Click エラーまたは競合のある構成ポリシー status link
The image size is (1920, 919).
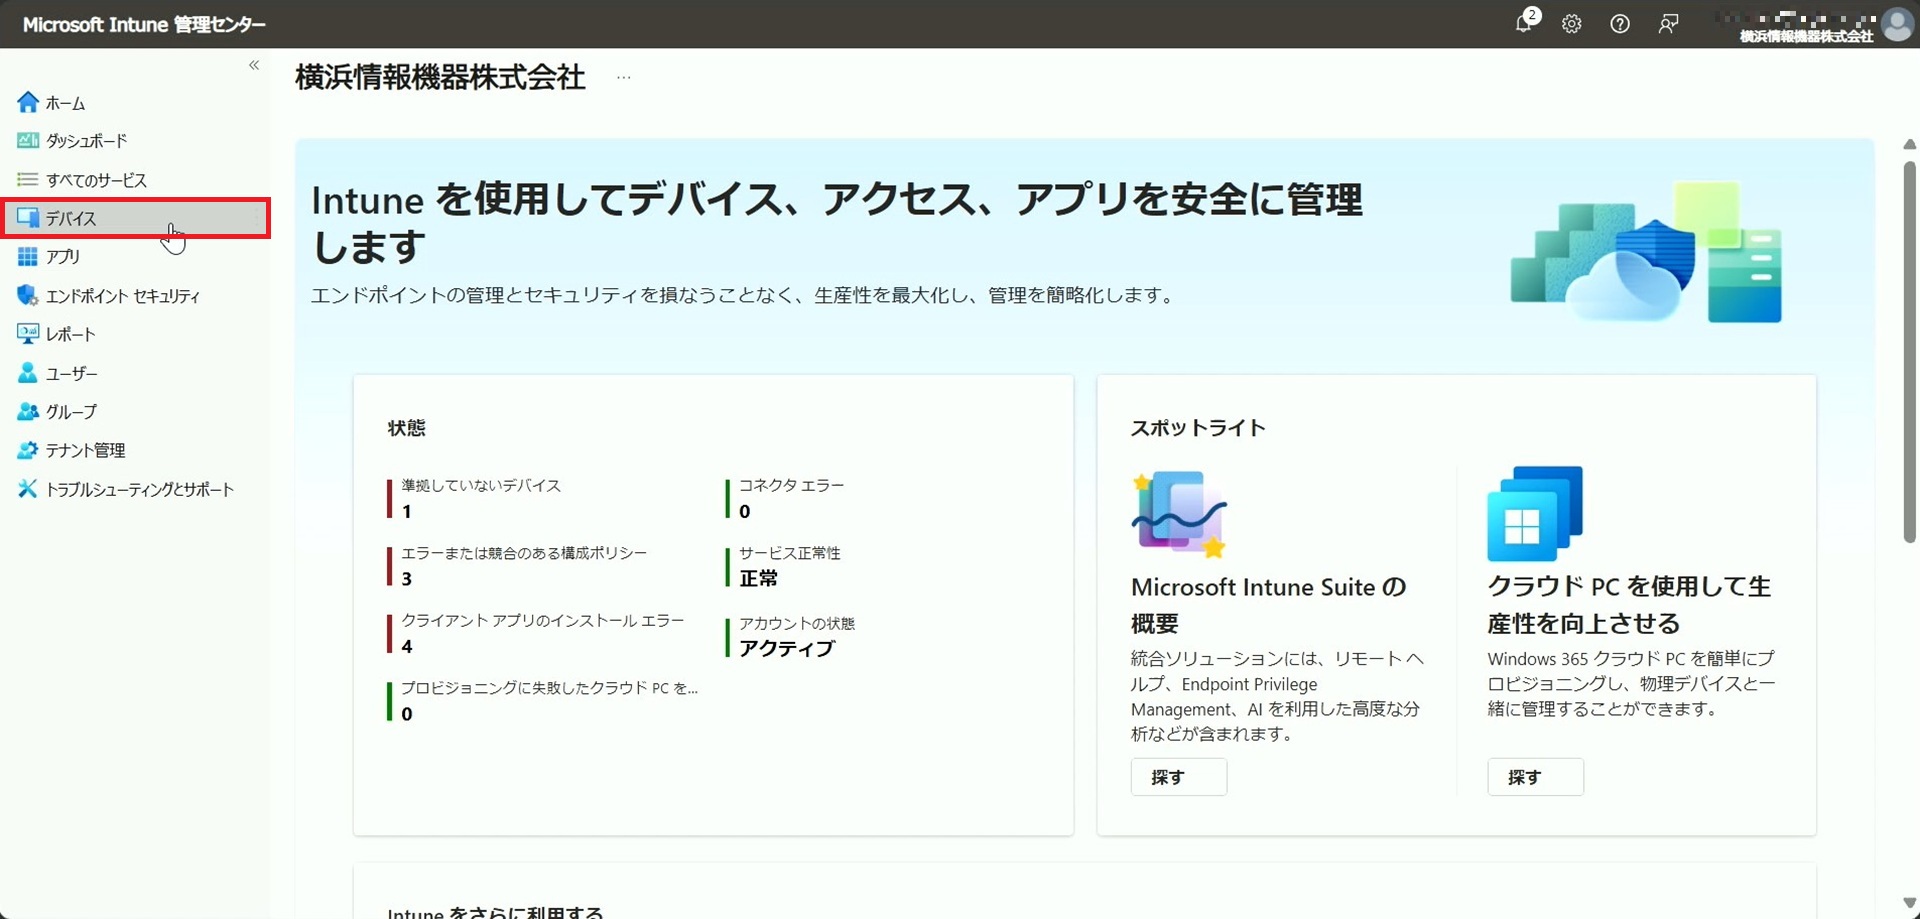524,553
